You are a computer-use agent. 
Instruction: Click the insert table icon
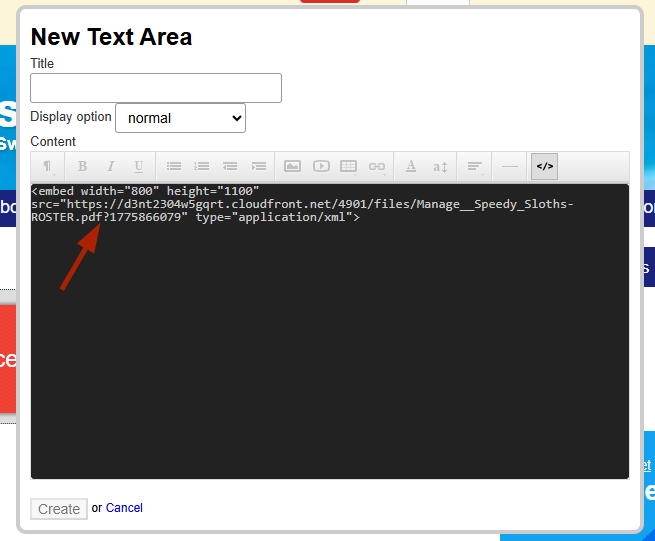pyautogui.click(x=349, y=167)
